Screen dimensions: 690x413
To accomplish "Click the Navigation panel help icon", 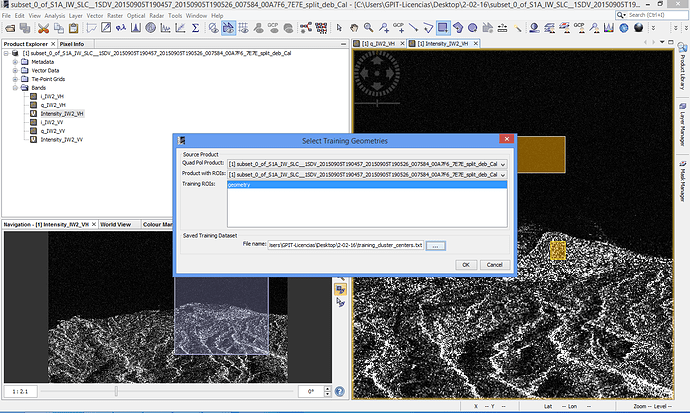I will 339,391.
